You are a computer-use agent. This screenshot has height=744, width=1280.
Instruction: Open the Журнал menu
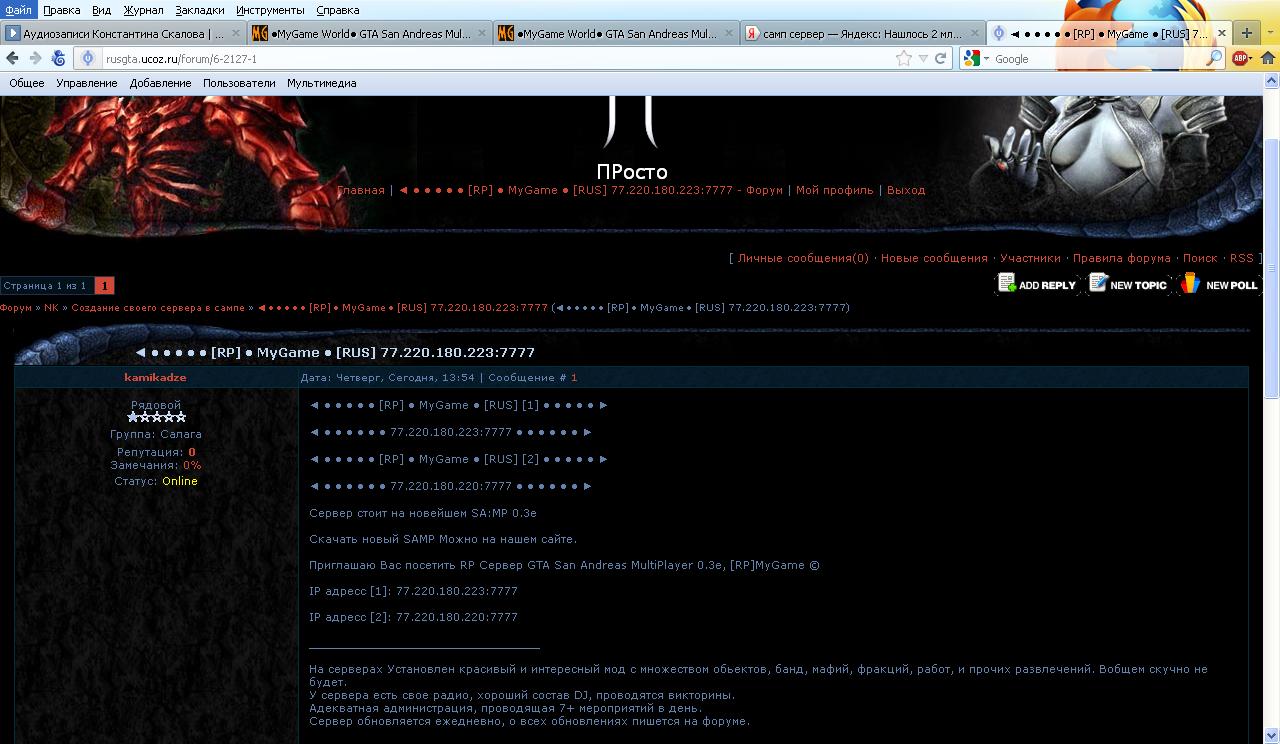[143, 10]
